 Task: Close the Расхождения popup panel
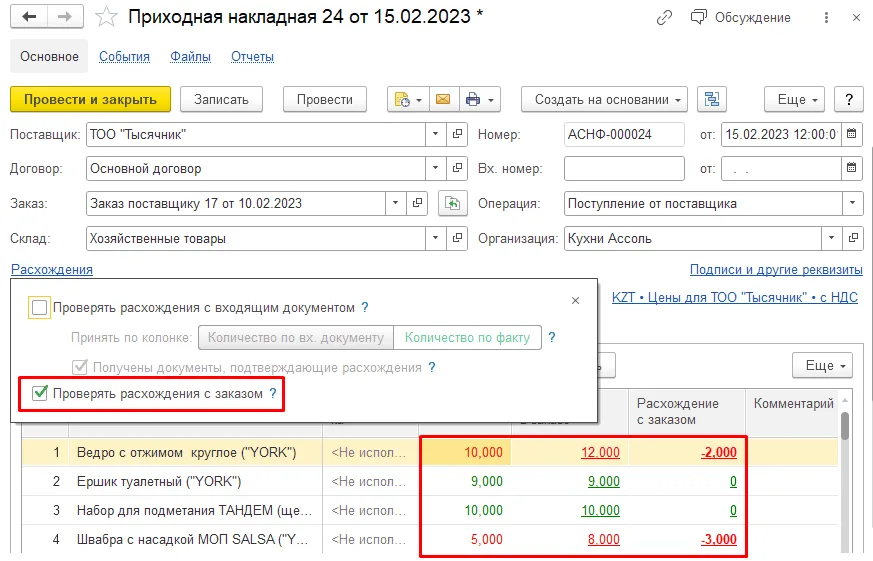coord(576,301)
